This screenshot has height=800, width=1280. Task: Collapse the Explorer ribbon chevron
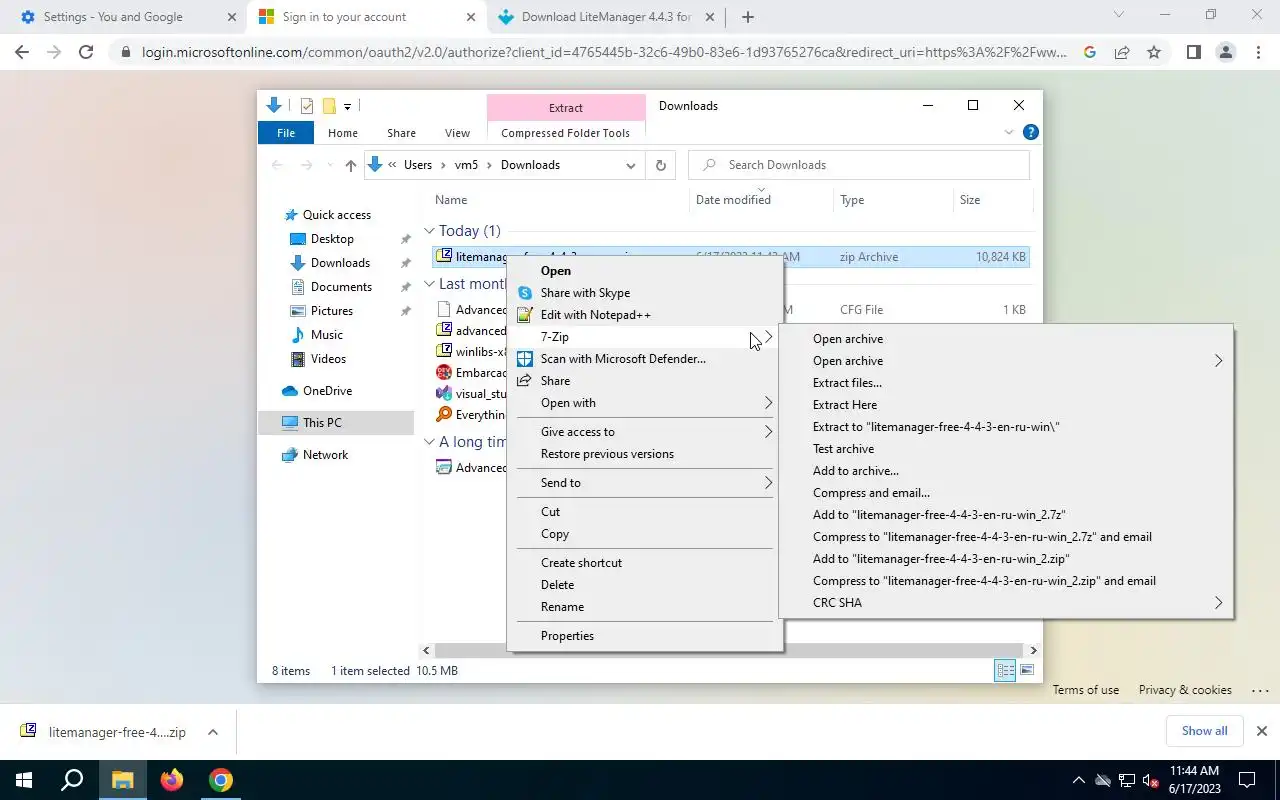[1008, 132]
